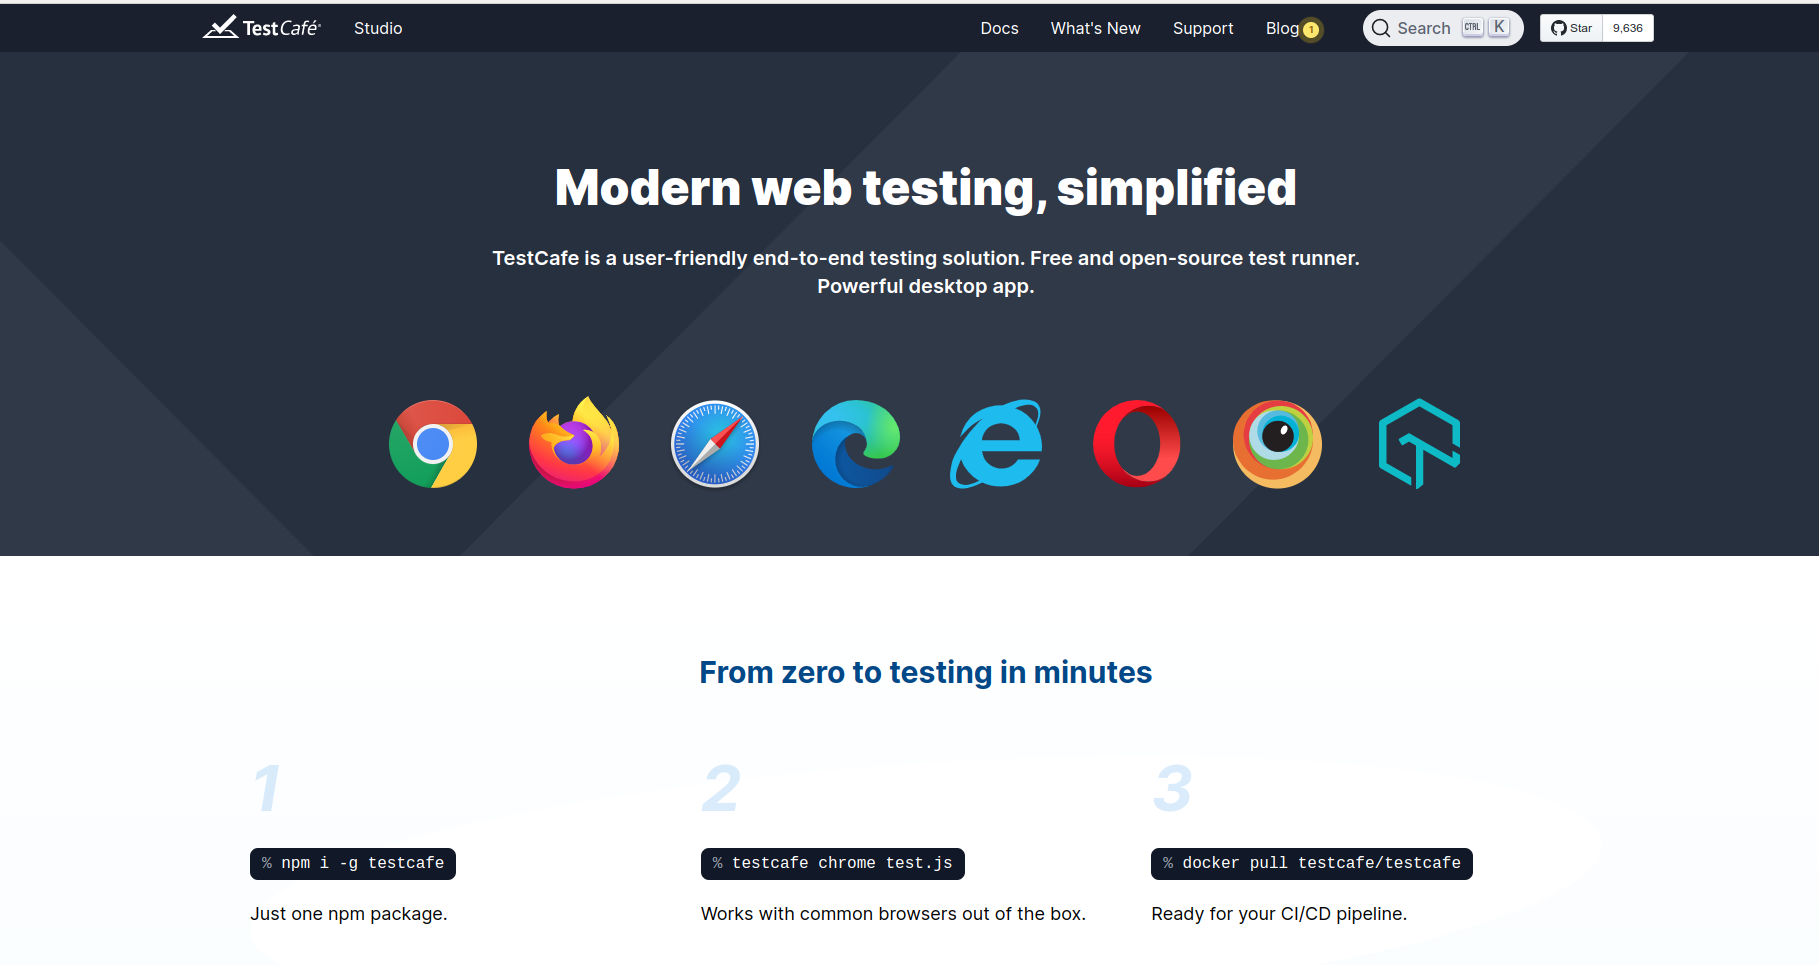Click the Google Chrome browser icon
Screen dimensions: 1819x965
pyautogui.click(x=433, y=444)
